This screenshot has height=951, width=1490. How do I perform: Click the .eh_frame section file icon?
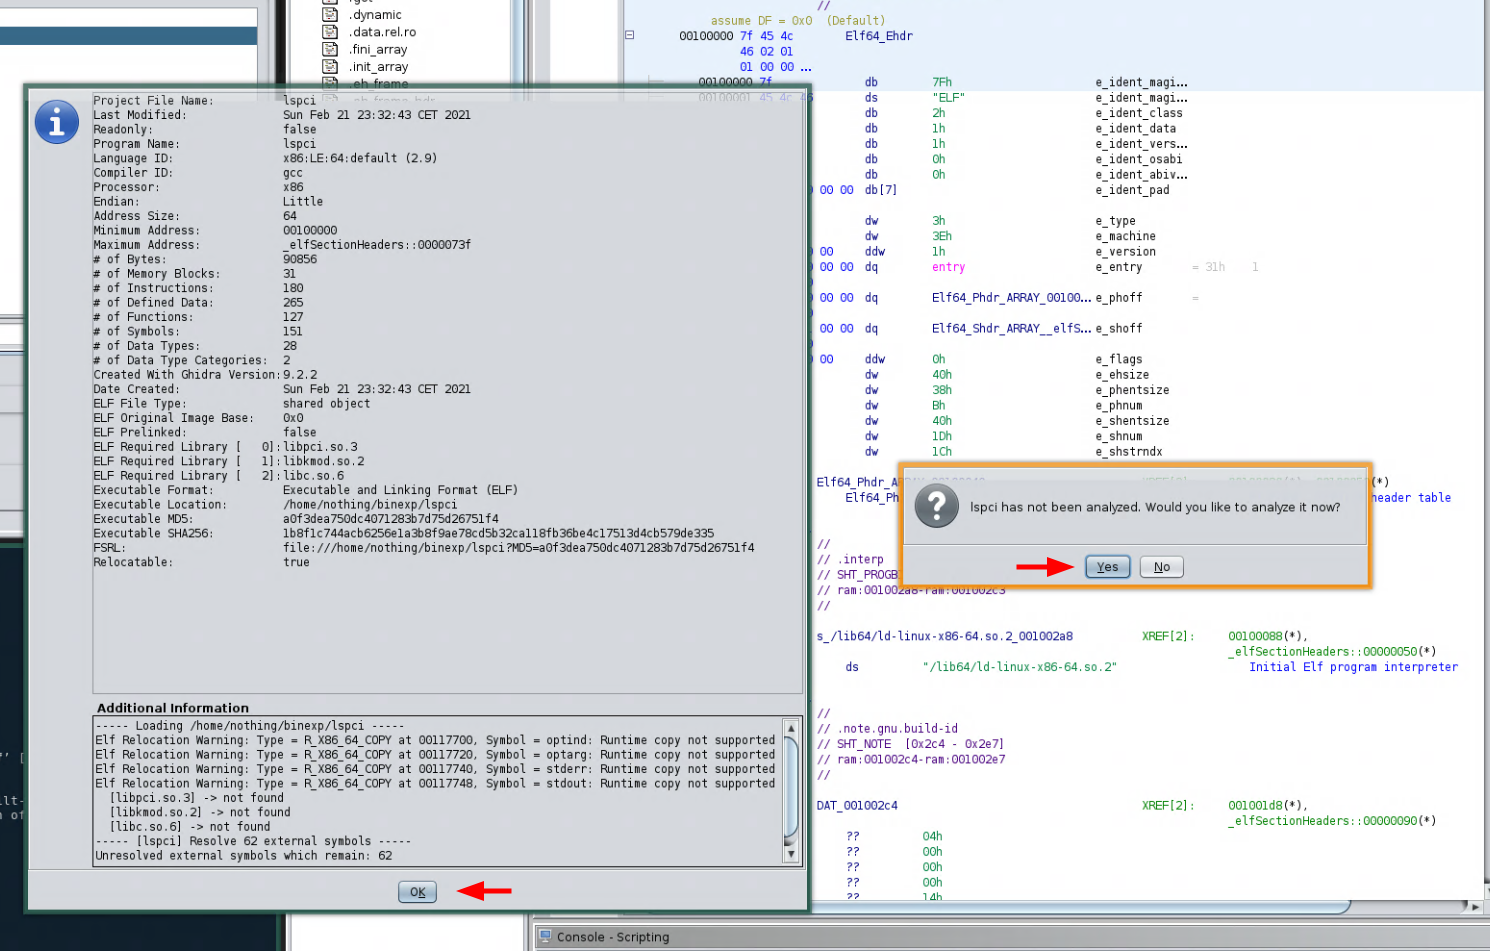(x=330, y=83)
